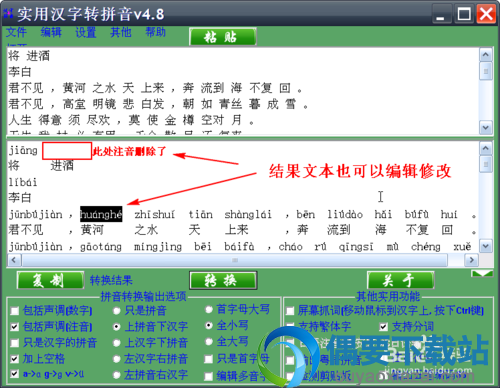Click the 关于 about button

pyautogui.click(x=401, y=280)
